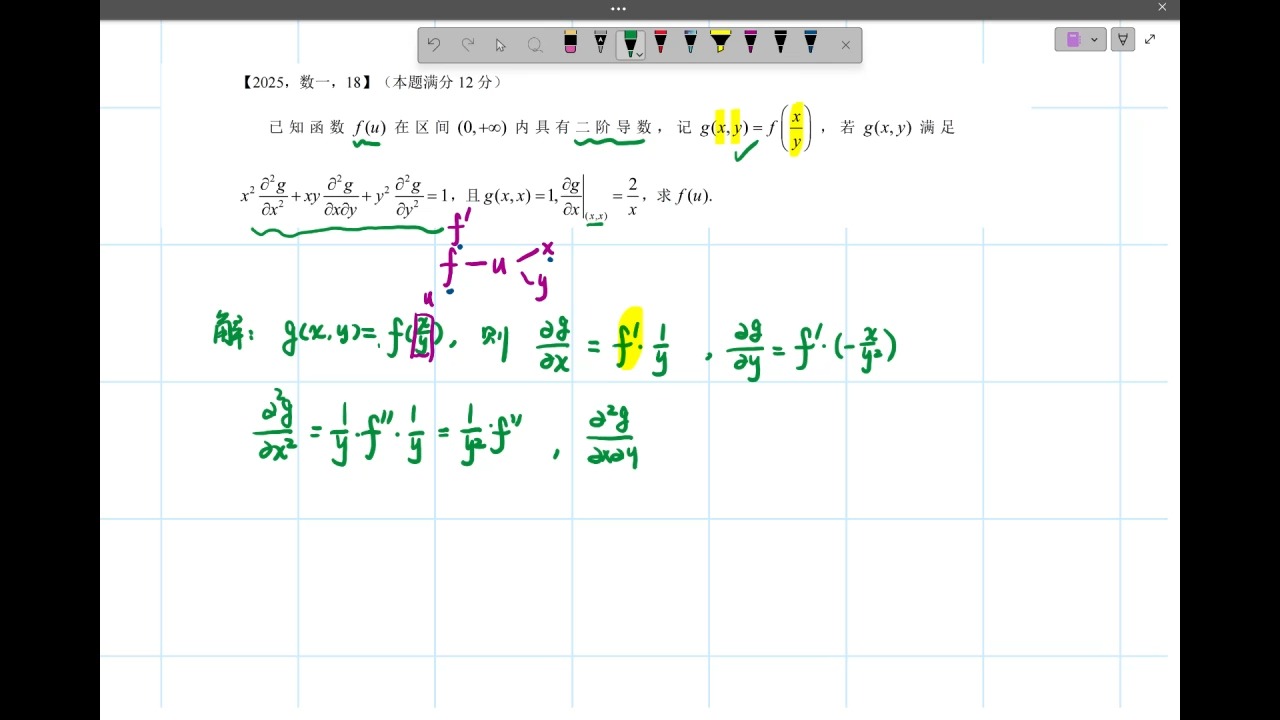Viewport: 1280px width, 720px height.
Task: Activate the lasso selection tool
Action: [535, 44]
